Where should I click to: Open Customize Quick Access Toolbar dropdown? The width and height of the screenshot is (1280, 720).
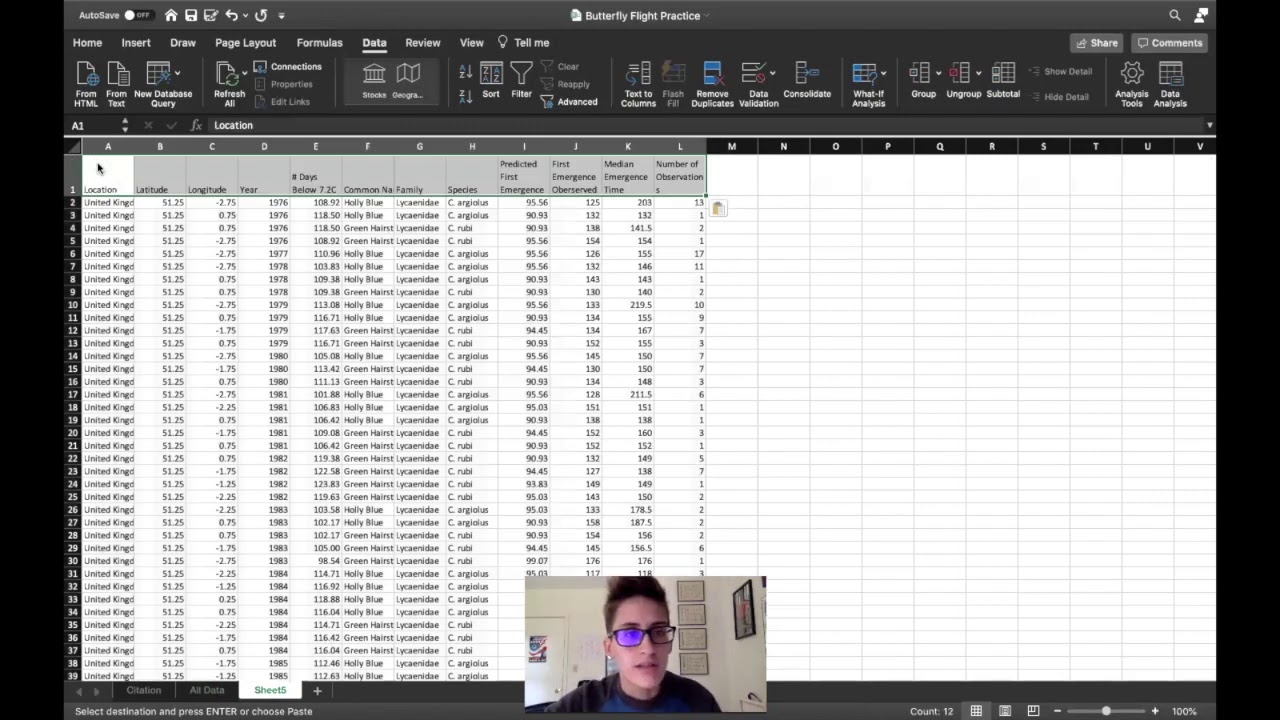tap(281, 16)
